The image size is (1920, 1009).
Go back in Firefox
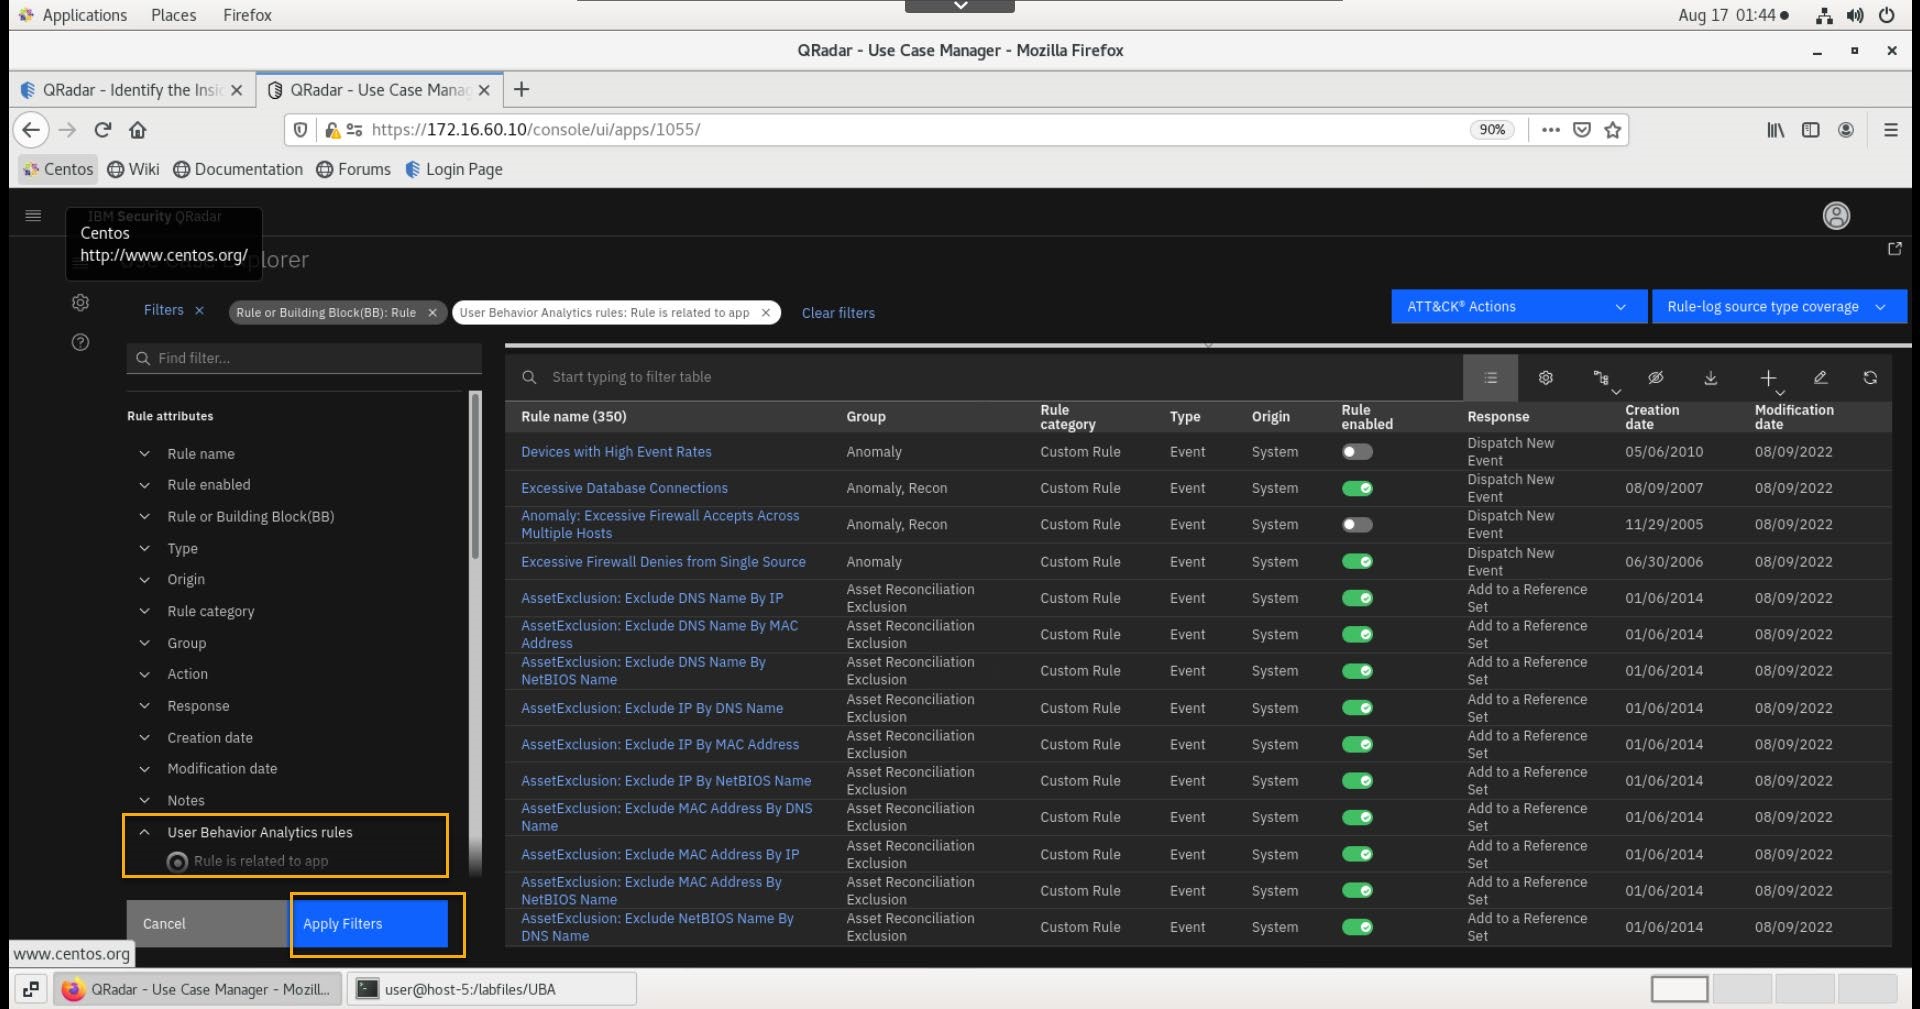[31, 130]
